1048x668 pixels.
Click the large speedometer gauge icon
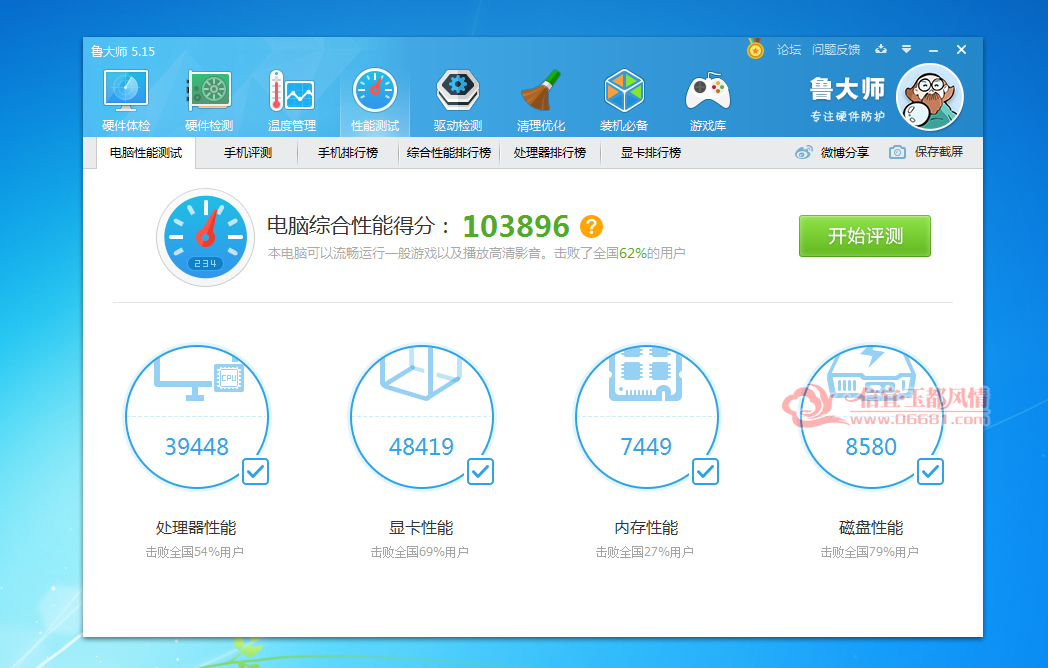[x=205, y=237]
